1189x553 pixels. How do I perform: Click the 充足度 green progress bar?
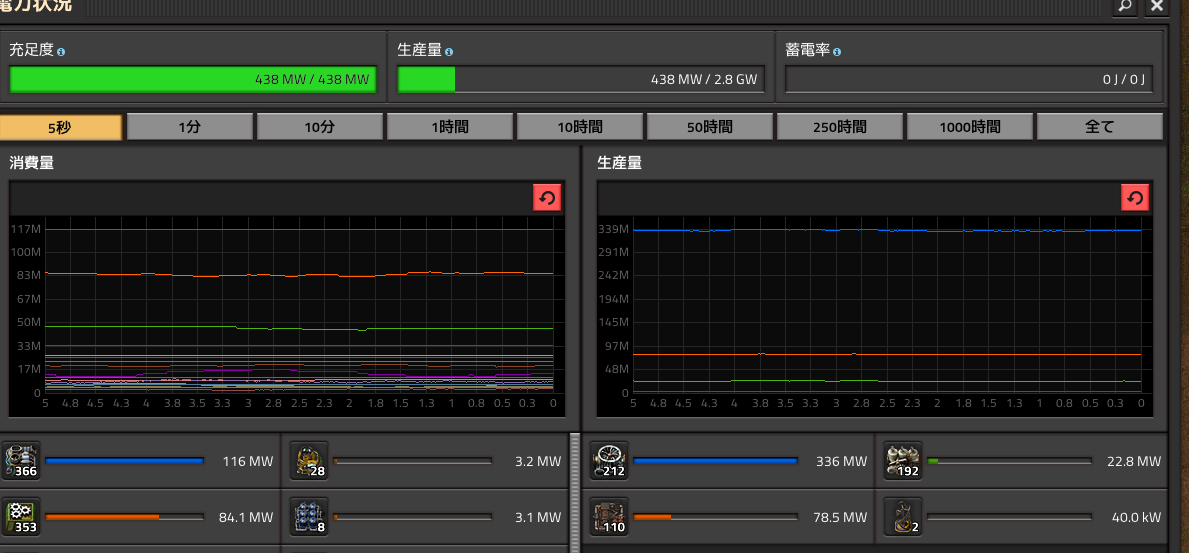[x=193, y=79]
